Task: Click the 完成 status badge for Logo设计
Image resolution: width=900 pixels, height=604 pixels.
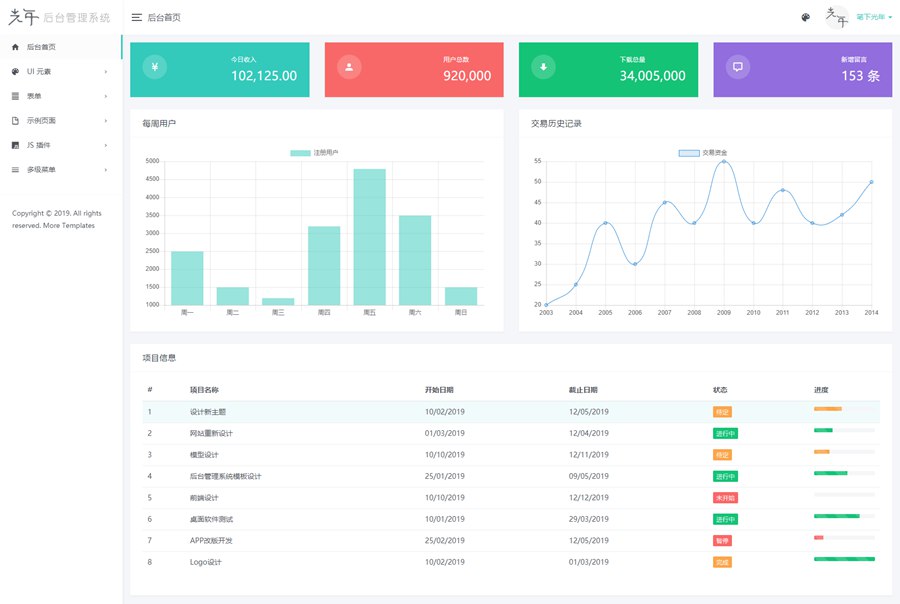Action: [x=722, y=563]
